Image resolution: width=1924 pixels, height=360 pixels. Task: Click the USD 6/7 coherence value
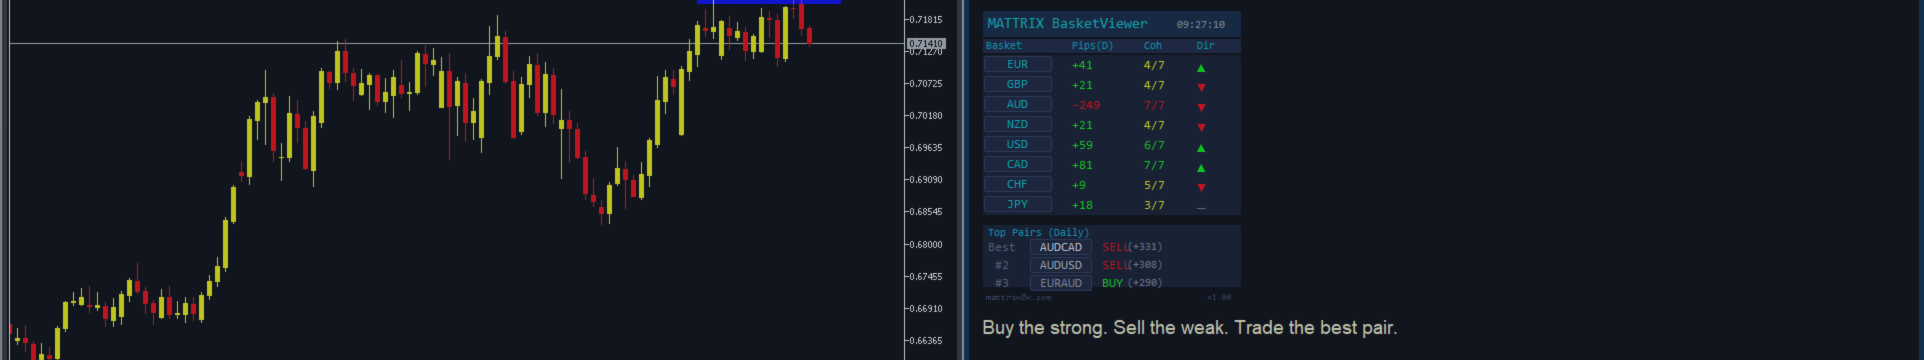point(1154,145)
